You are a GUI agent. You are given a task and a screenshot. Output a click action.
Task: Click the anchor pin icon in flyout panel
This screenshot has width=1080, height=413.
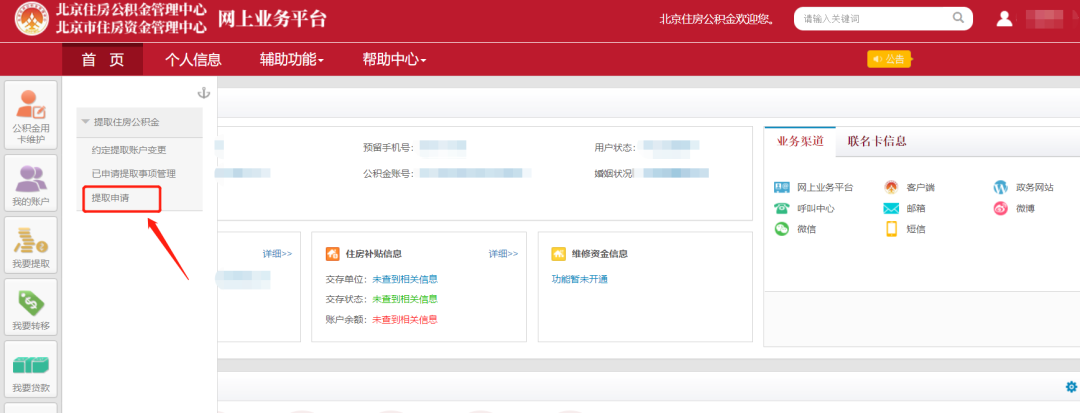[x=203, y=93]
